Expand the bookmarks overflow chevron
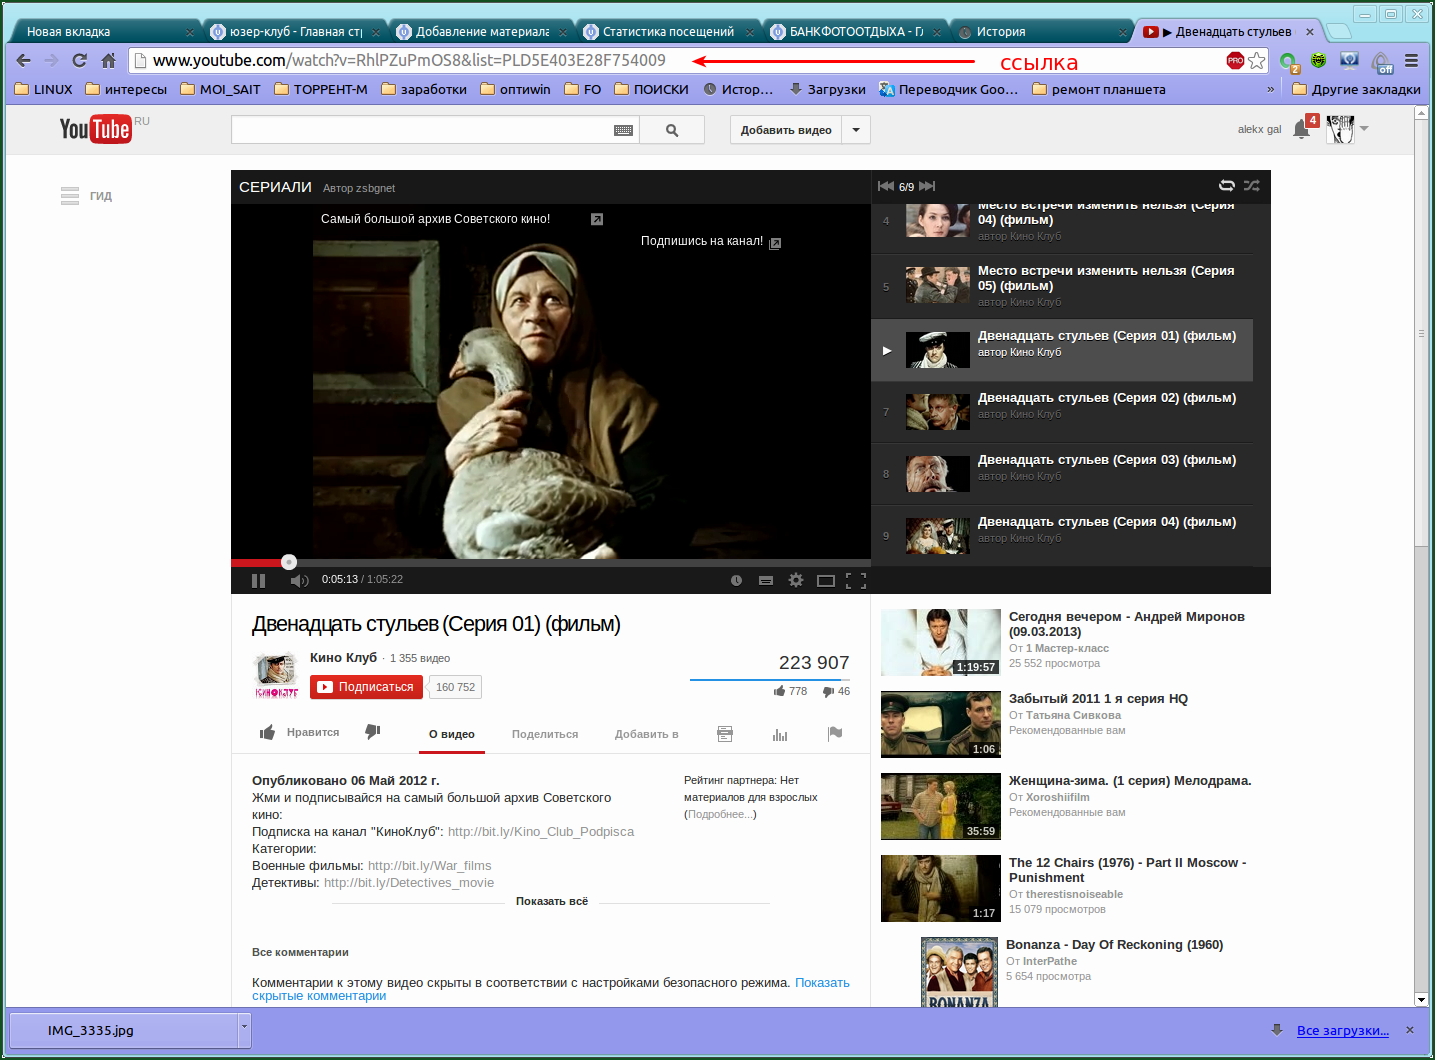The width and height of the screenshot is (1435, 1060). [1271, 89]
